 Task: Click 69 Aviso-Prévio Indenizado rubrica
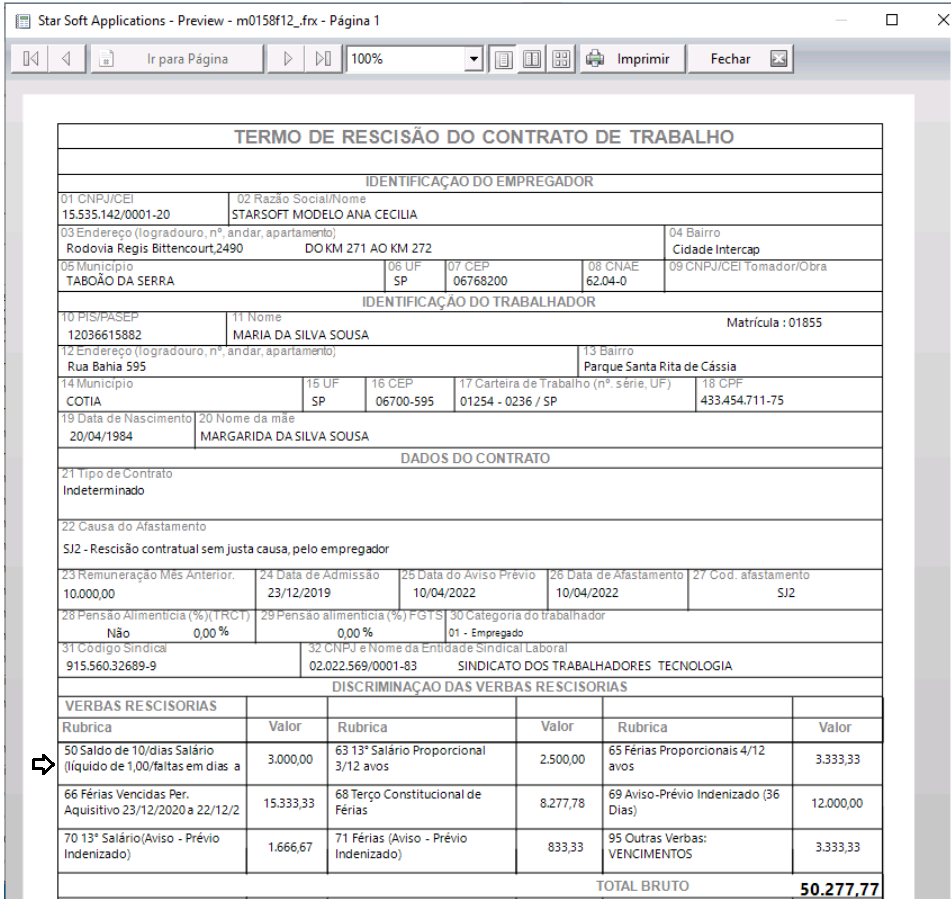(x=694, y=802)
